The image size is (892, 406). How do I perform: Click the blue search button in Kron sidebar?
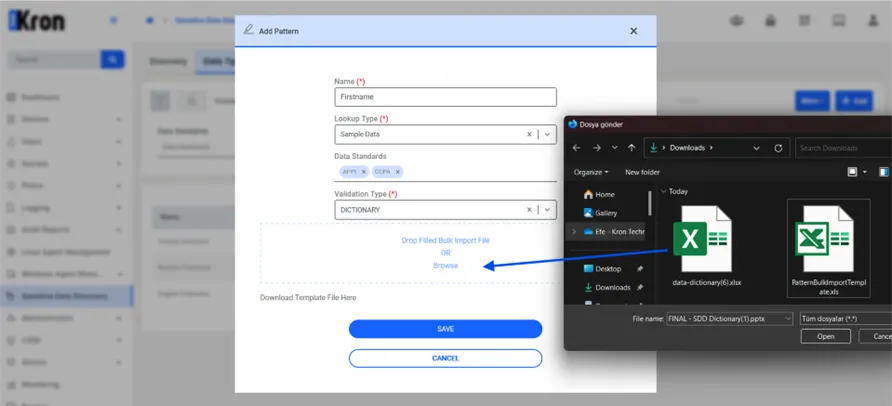pos(113,59)
